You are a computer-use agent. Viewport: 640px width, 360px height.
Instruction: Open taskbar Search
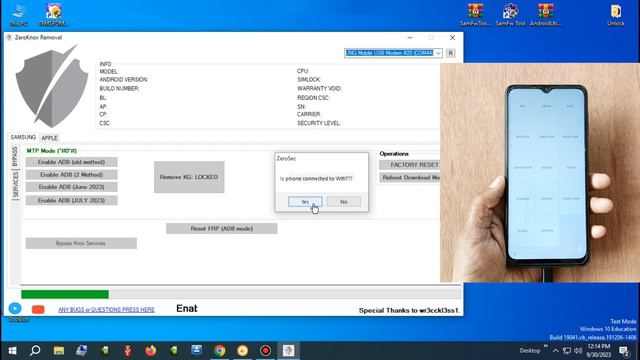[x=35, y=351]
